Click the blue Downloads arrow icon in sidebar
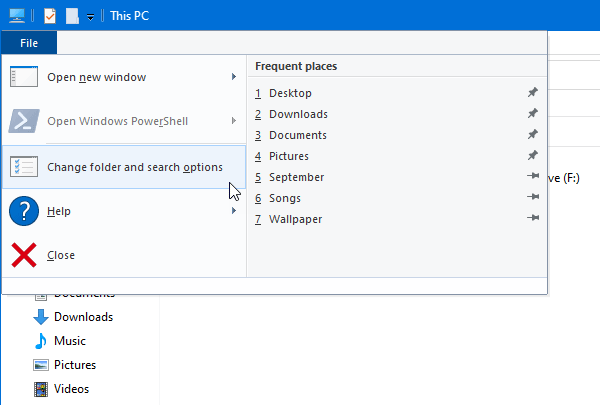The height and width of the screenshot is (405, 600). pyautogui.click(x=41, y=317)
